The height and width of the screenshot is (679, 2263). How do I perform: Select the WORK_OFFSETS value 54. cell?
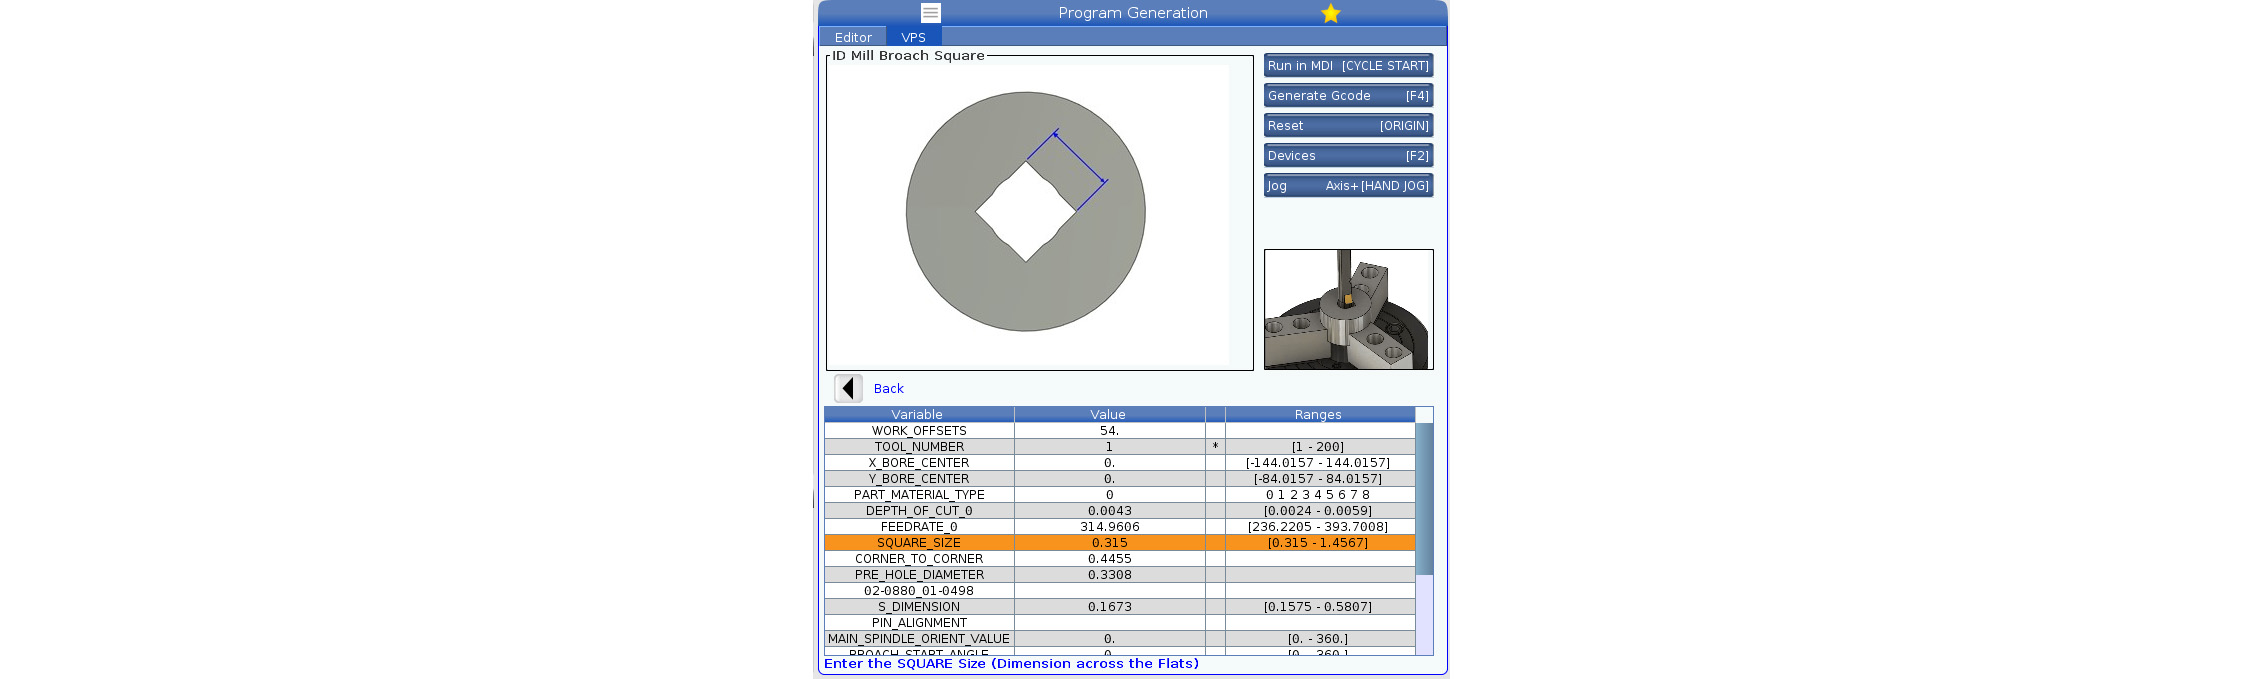[x=1109, y=431]
